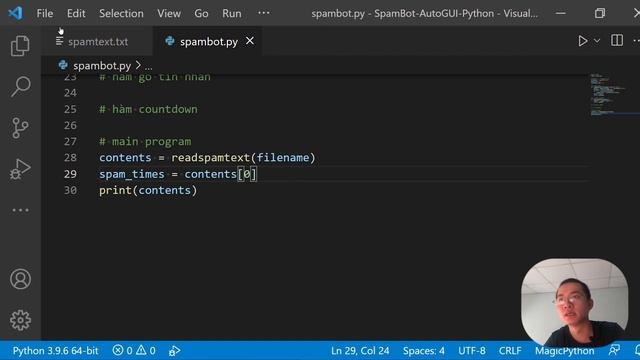Open the Manage settings gear
This screenshot has width=640, height=360.
tap(20, 320)
